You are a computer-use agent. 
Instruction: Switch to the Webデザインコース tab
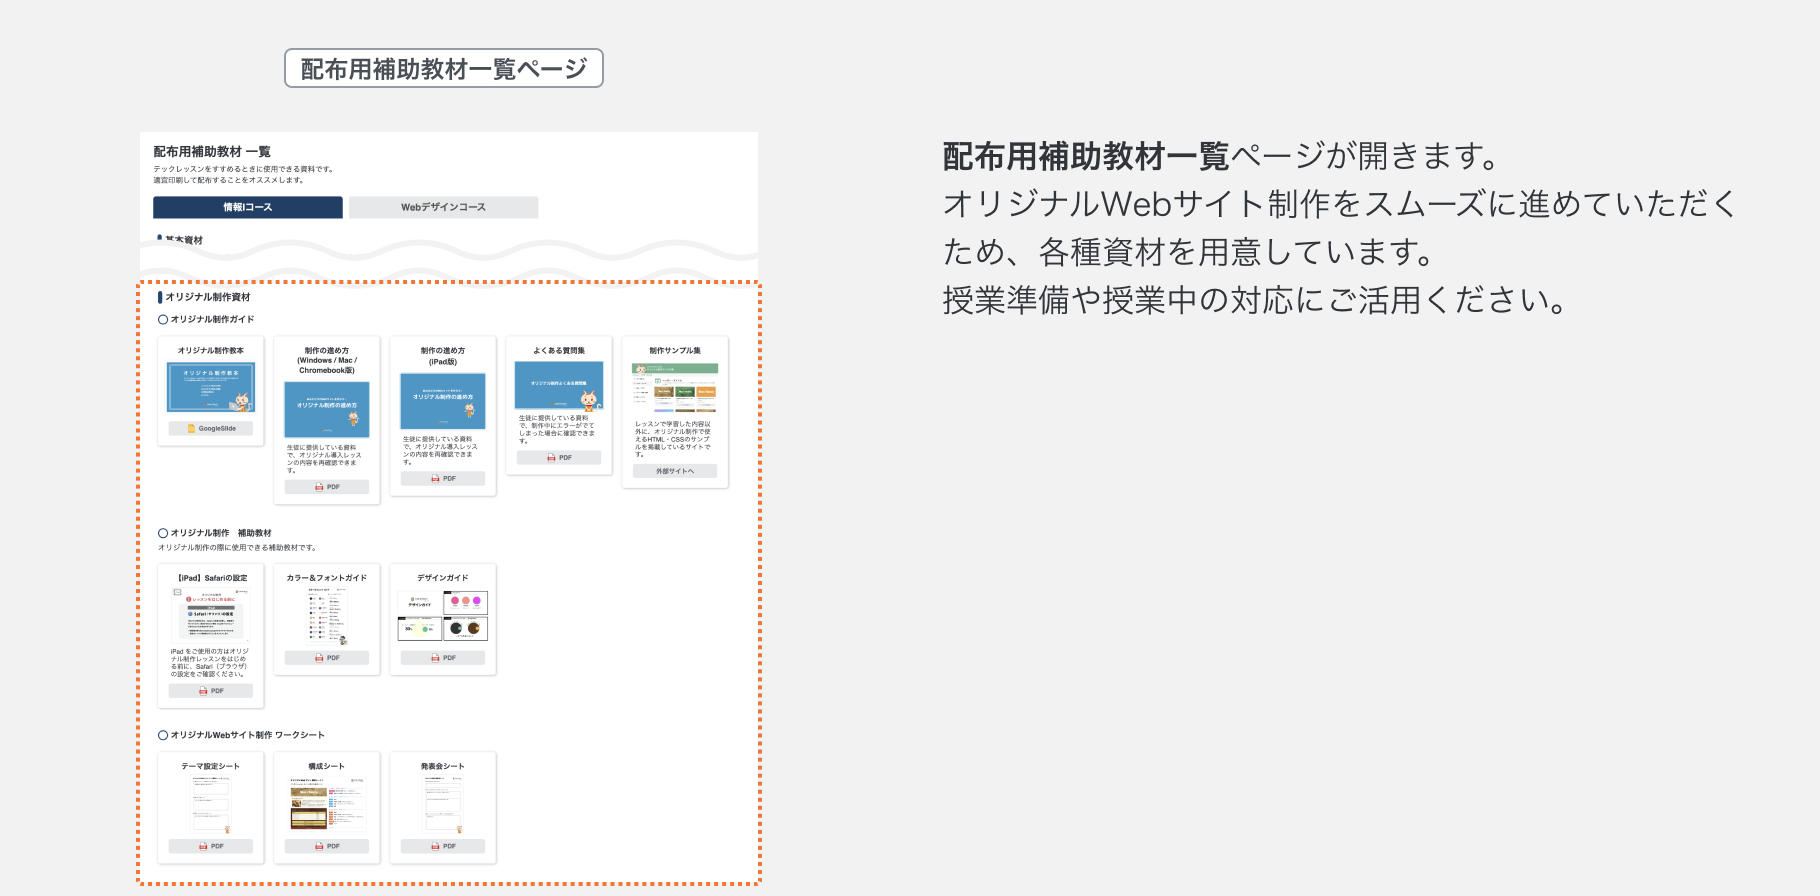pyautogui.click(x=443, y=207)
